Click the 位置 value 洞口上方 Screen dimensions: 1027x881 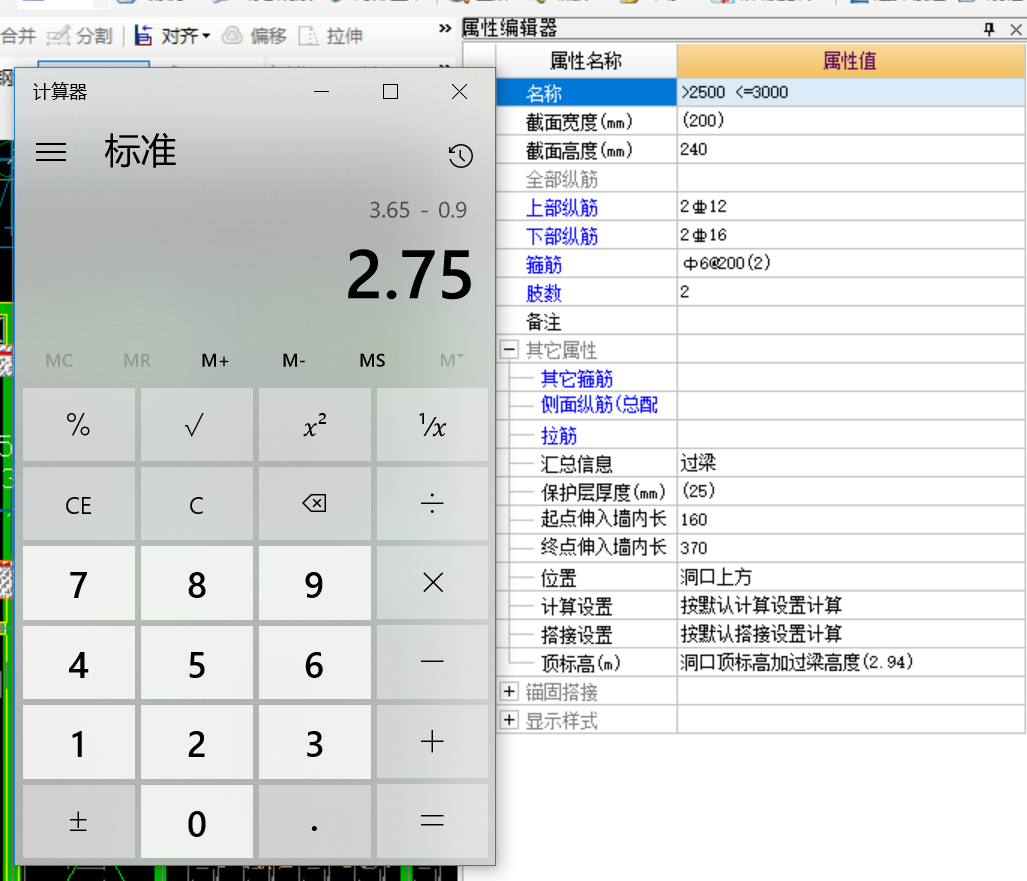(851, 576)
